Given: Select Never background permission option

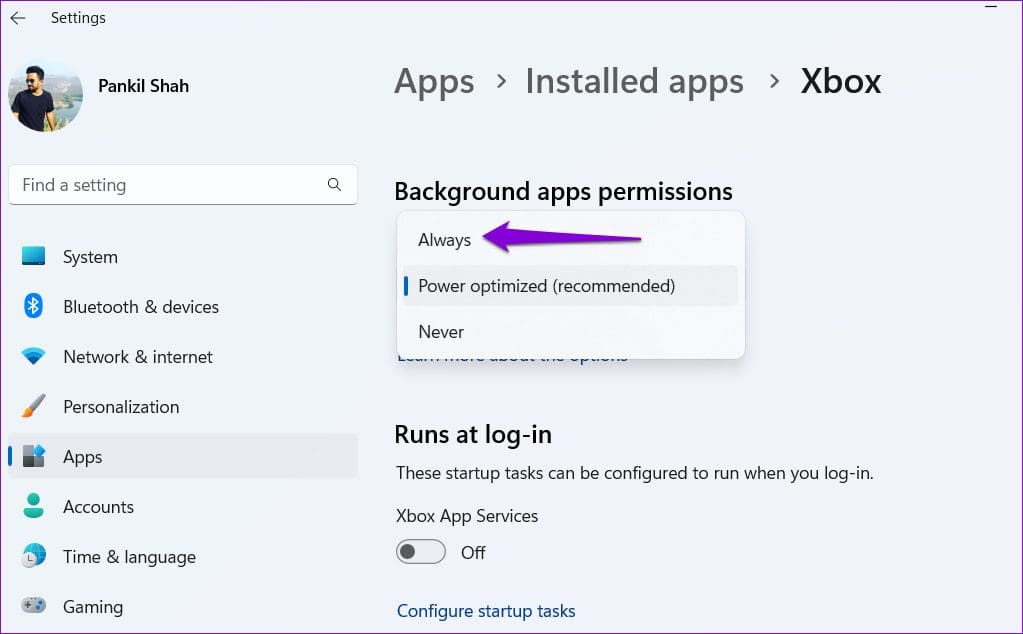Looking at the screenshot, I should point(570,331).
